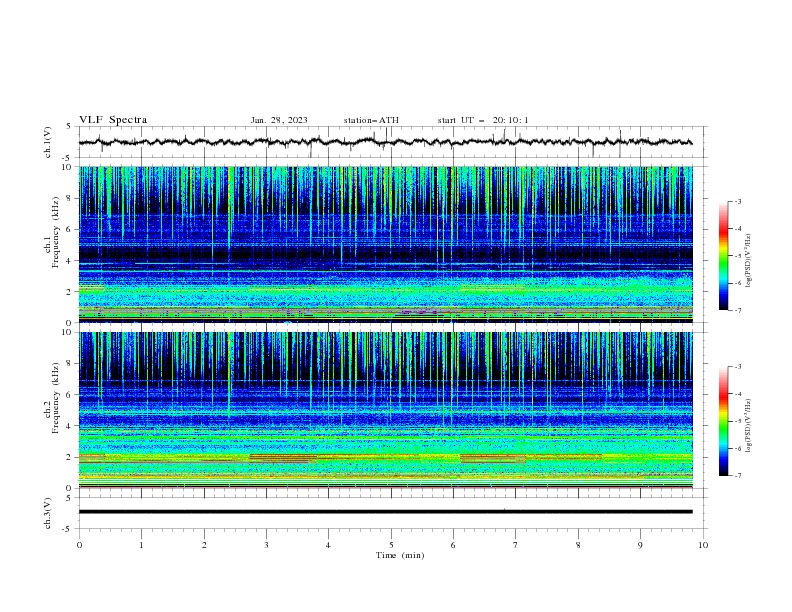Click time axis tick label "1"

(x=141, y=545)
